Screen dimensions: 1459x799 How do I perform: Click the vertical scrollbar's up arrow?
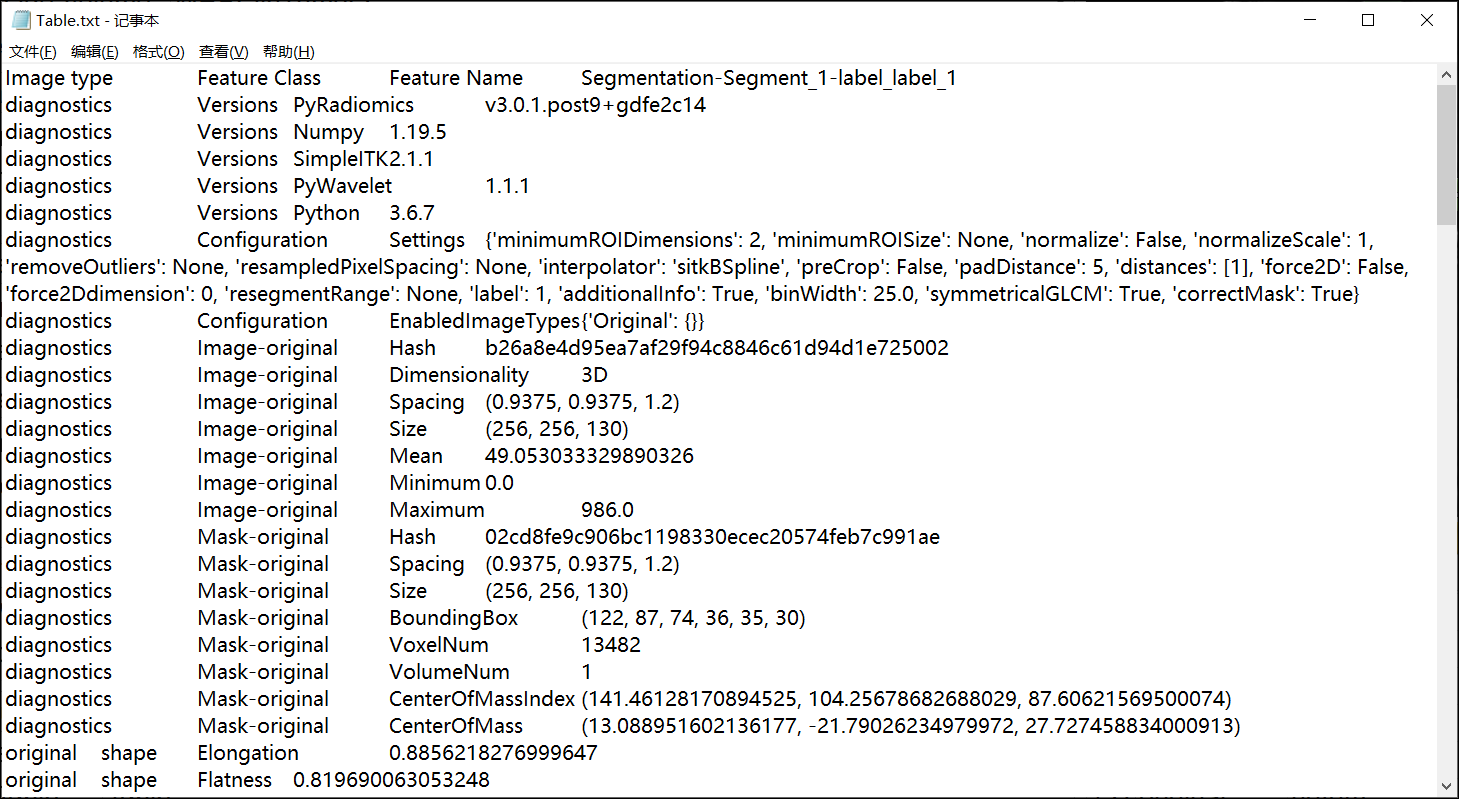[x=1446, y=75]
